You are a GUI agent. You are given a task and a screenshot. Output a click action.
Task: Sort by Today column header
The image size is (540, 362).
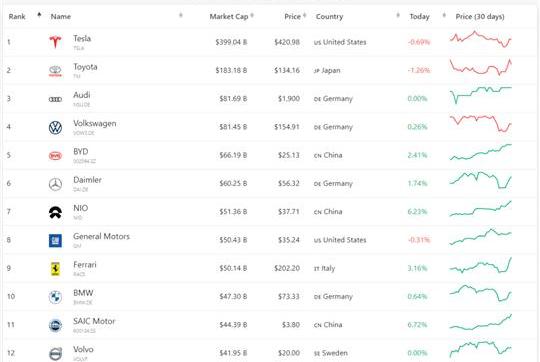coord(419,16)
